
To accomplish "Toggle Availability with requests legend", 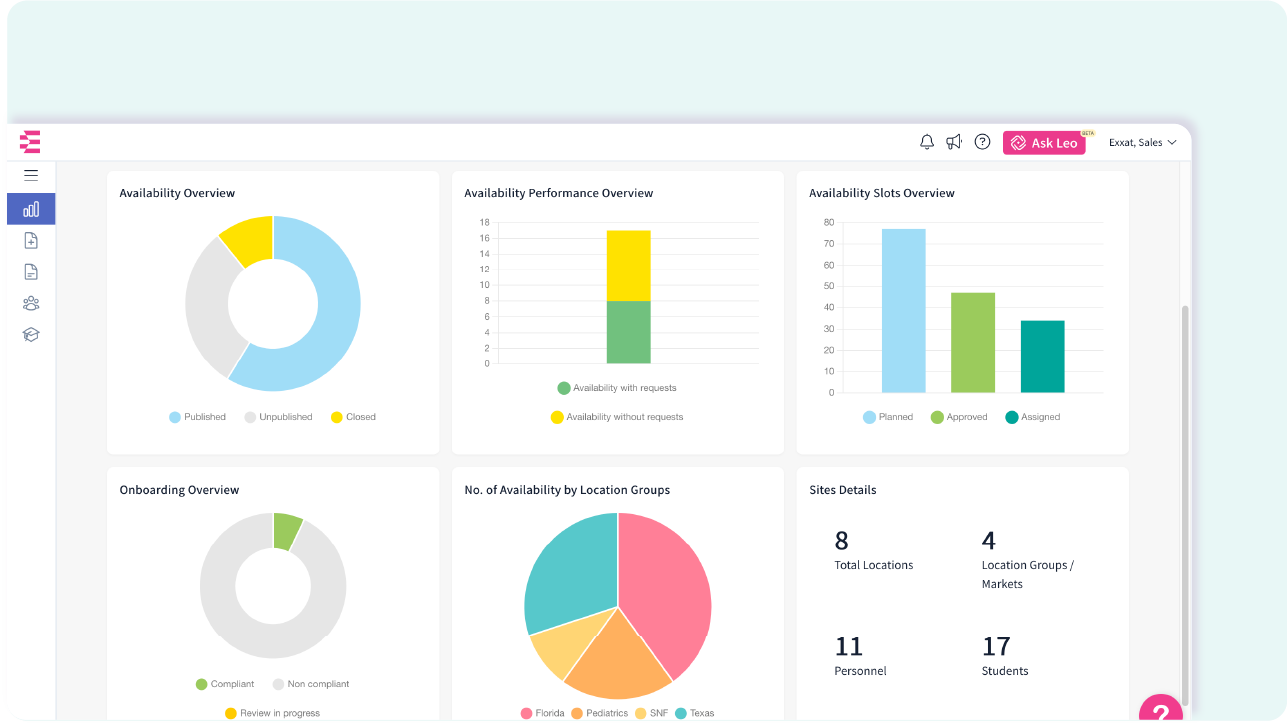I will point(617,388).
